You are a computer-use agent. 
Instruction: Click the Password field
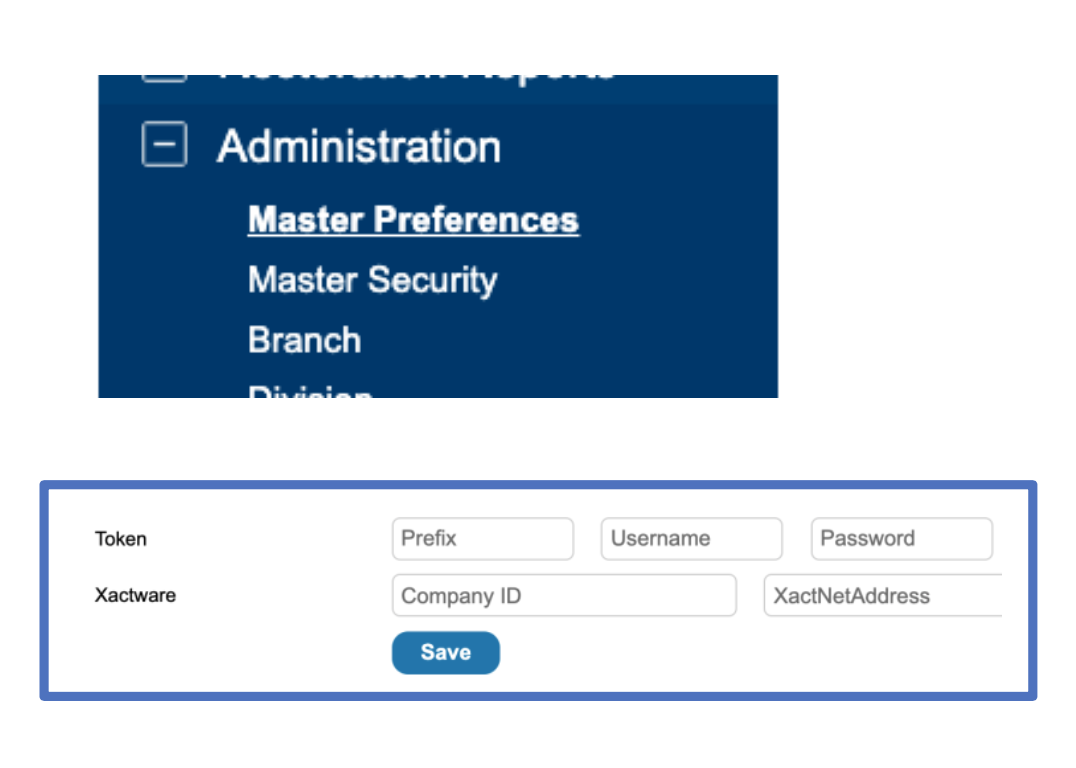point(901,538)
